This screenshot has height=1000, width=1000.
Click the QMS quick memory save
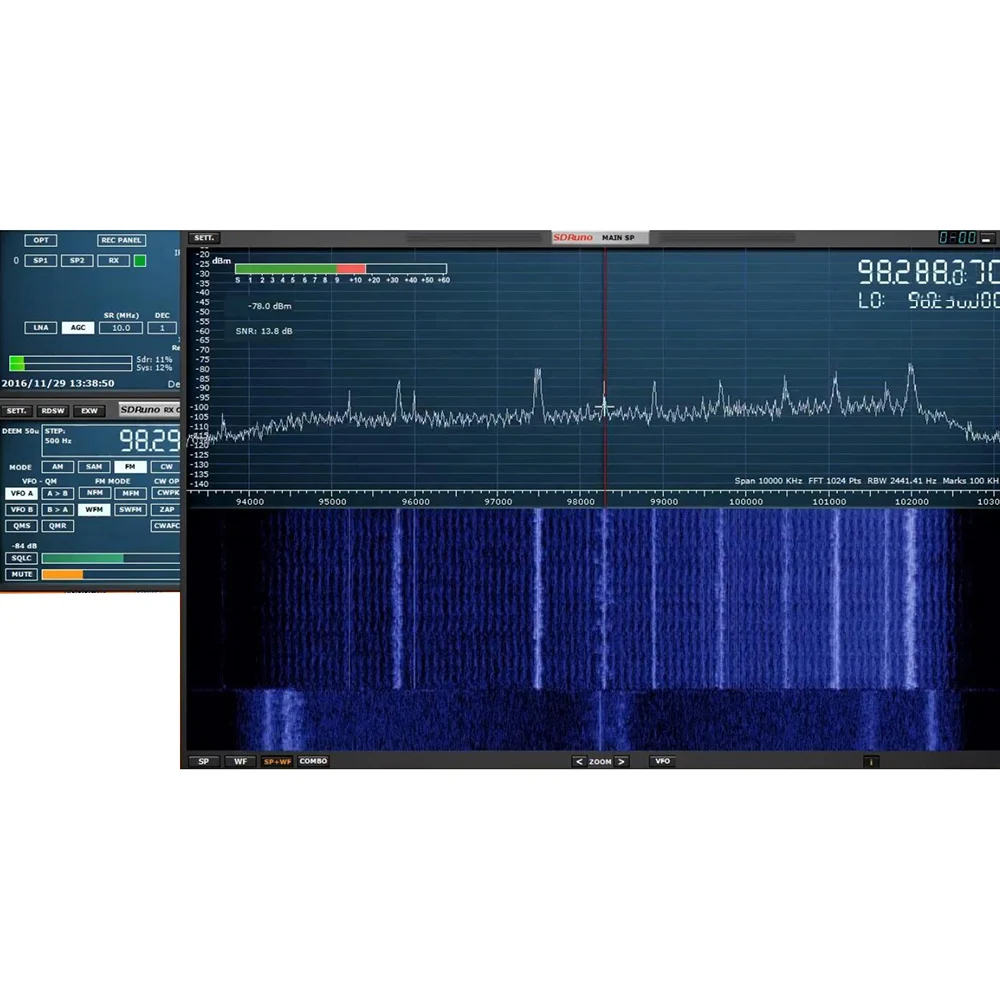coord(21,526)
